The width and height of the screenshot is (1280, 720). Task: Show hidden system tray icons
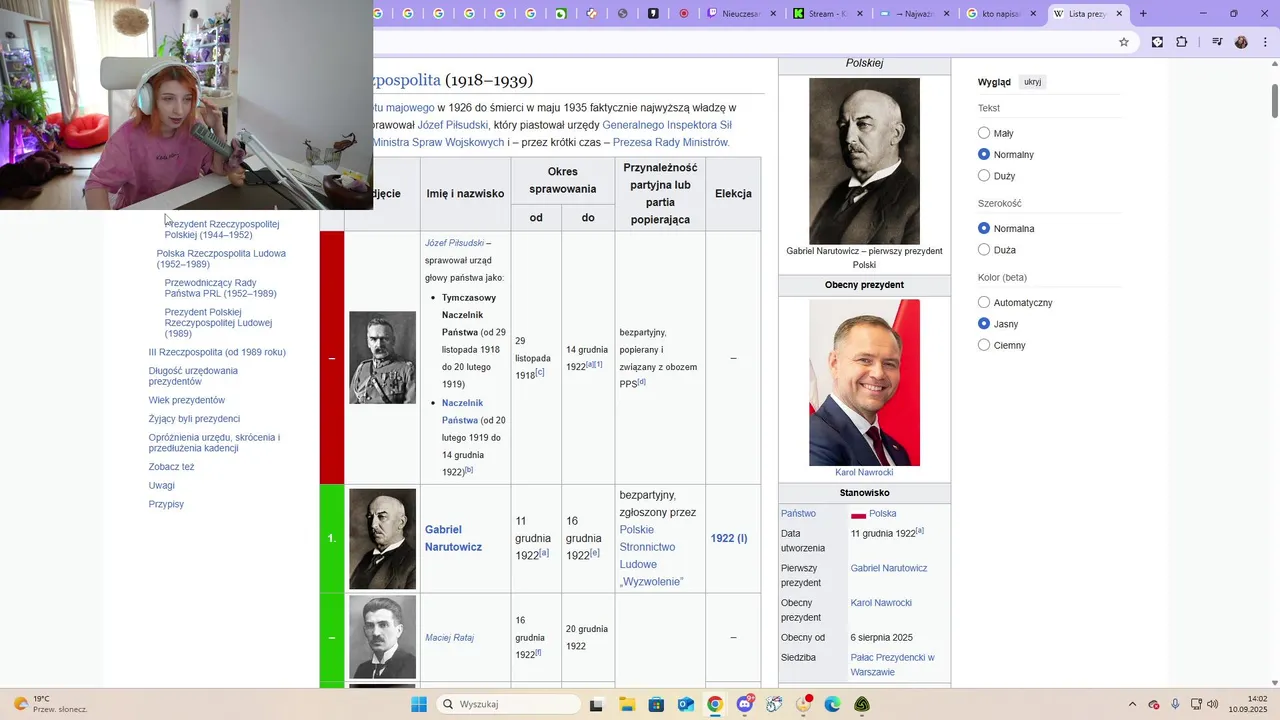coord(1133,704)
